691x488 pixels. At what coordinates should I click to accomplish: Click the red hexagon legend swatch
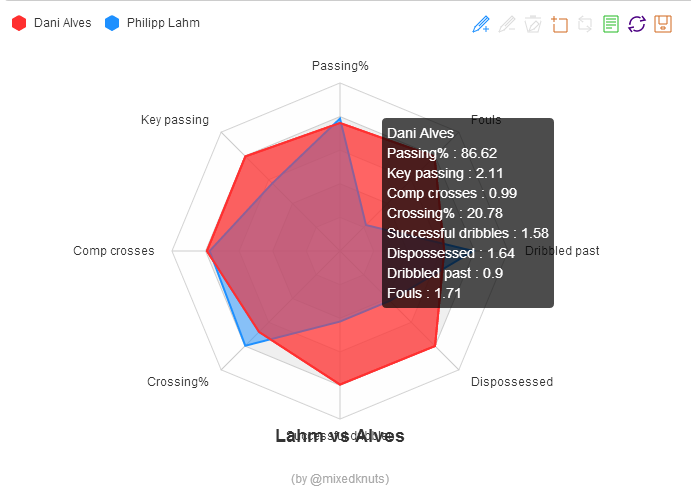pos(18,22)
